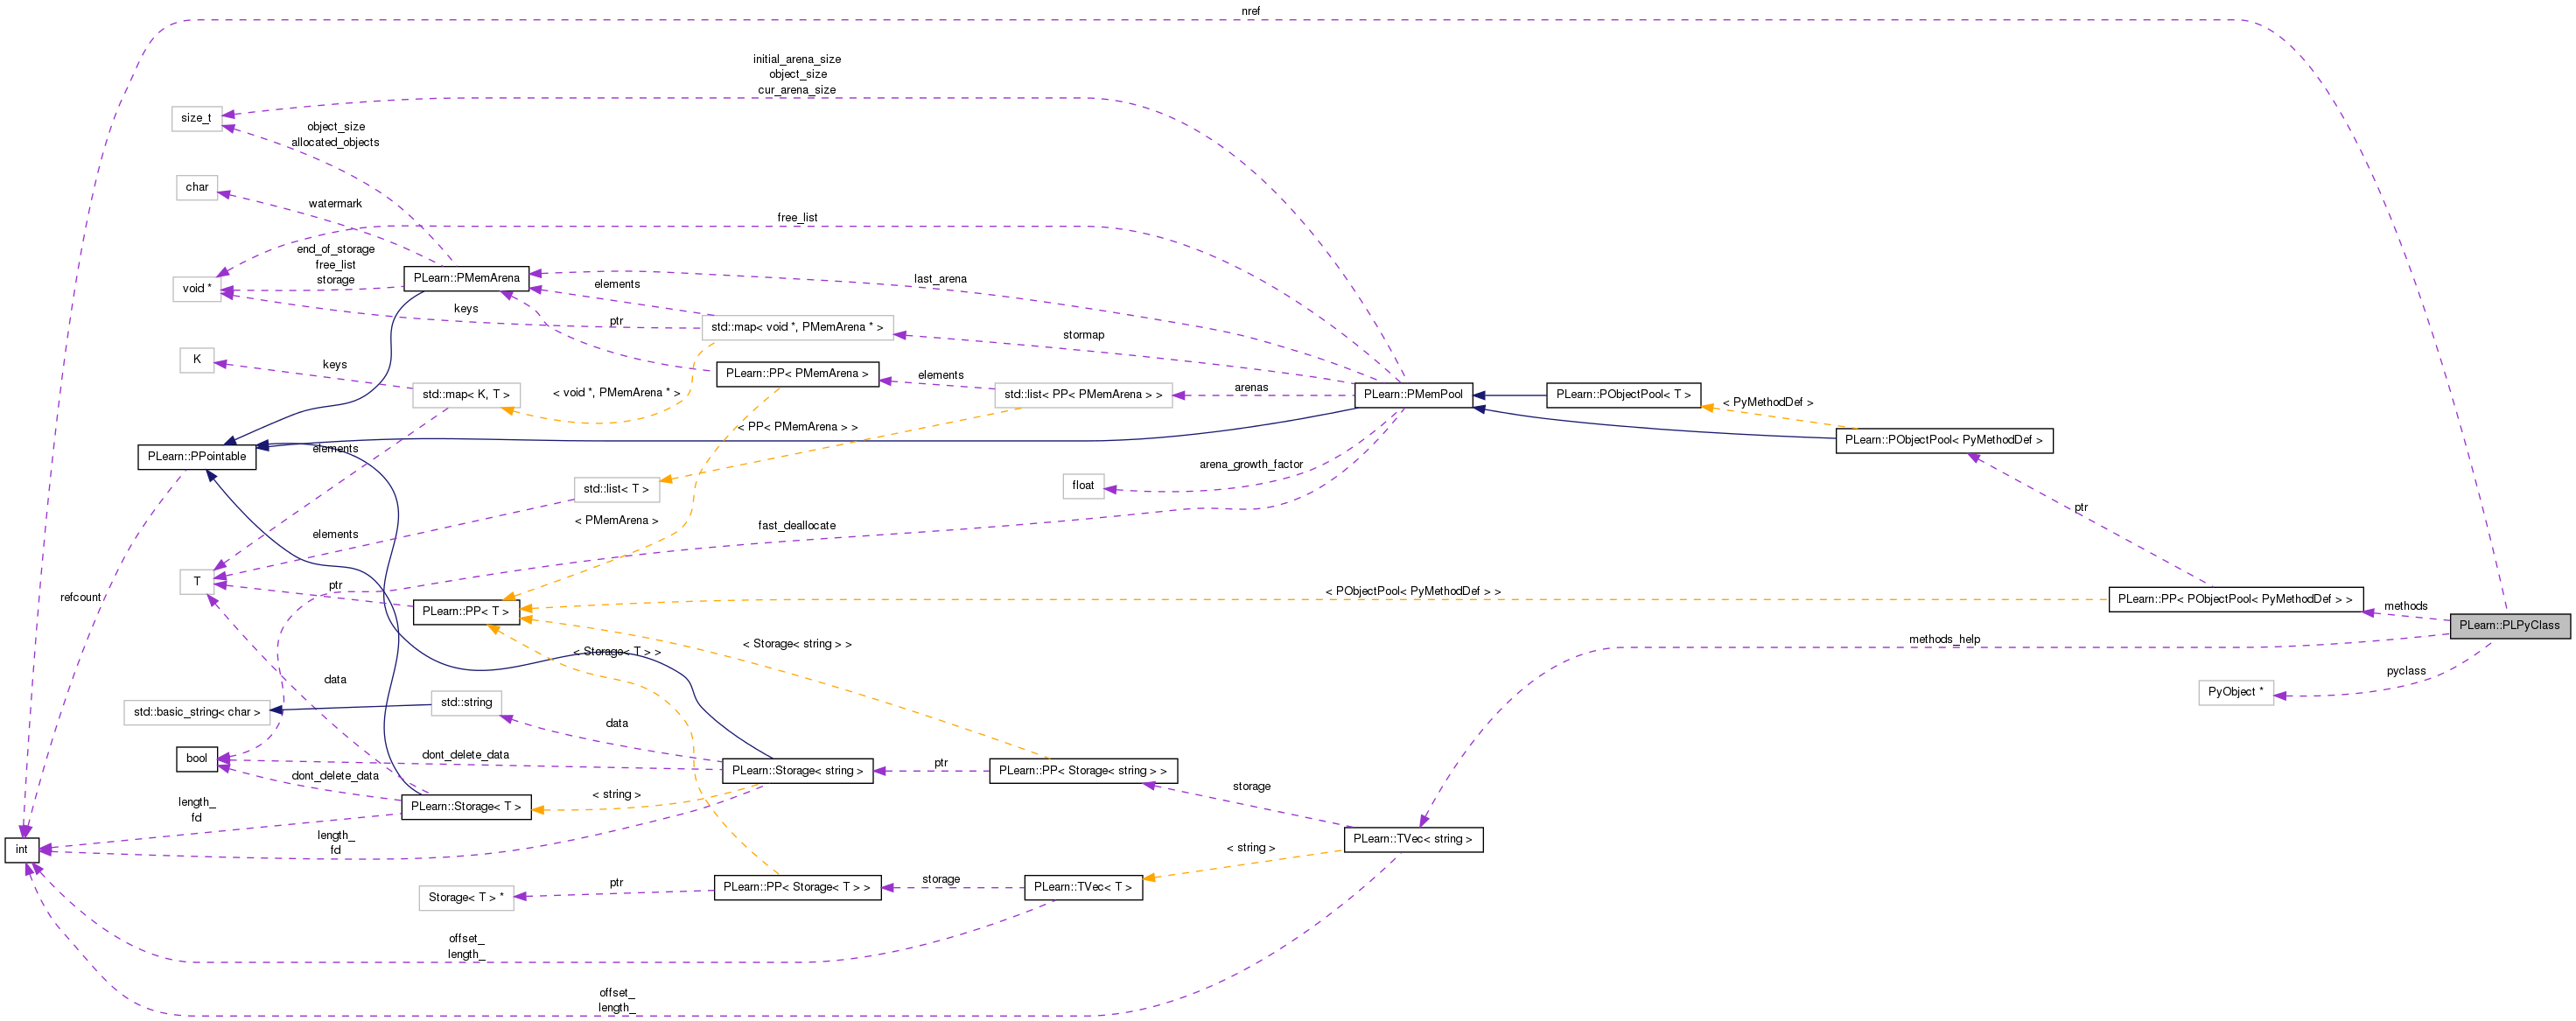Image resolution: width=2576 pixels, height=1021 pixels.
Task: Select the int type node
Action: pos(22,849)
